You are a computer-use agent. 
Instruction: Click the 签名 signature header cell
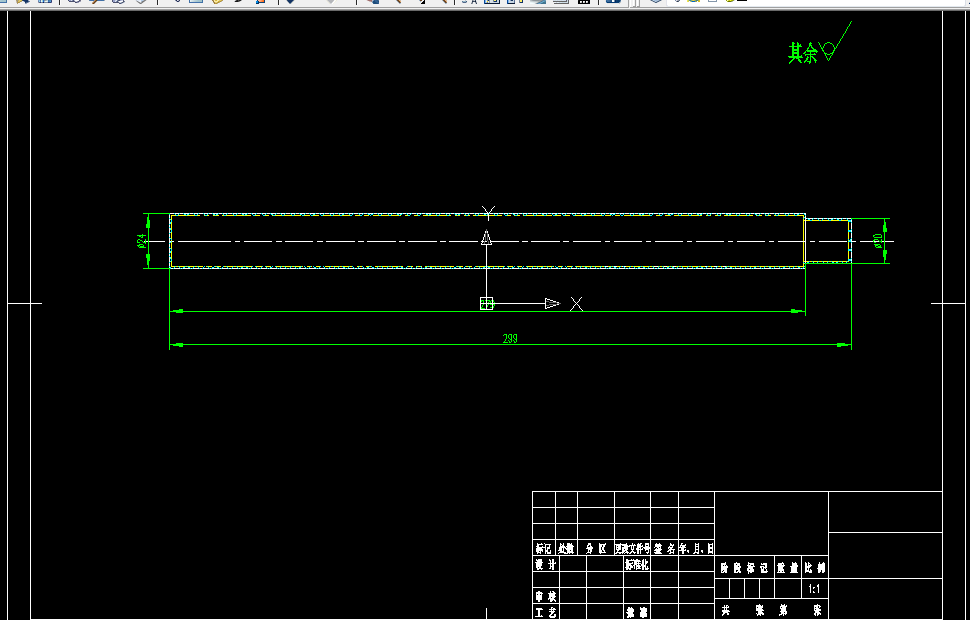click(664, 548)
